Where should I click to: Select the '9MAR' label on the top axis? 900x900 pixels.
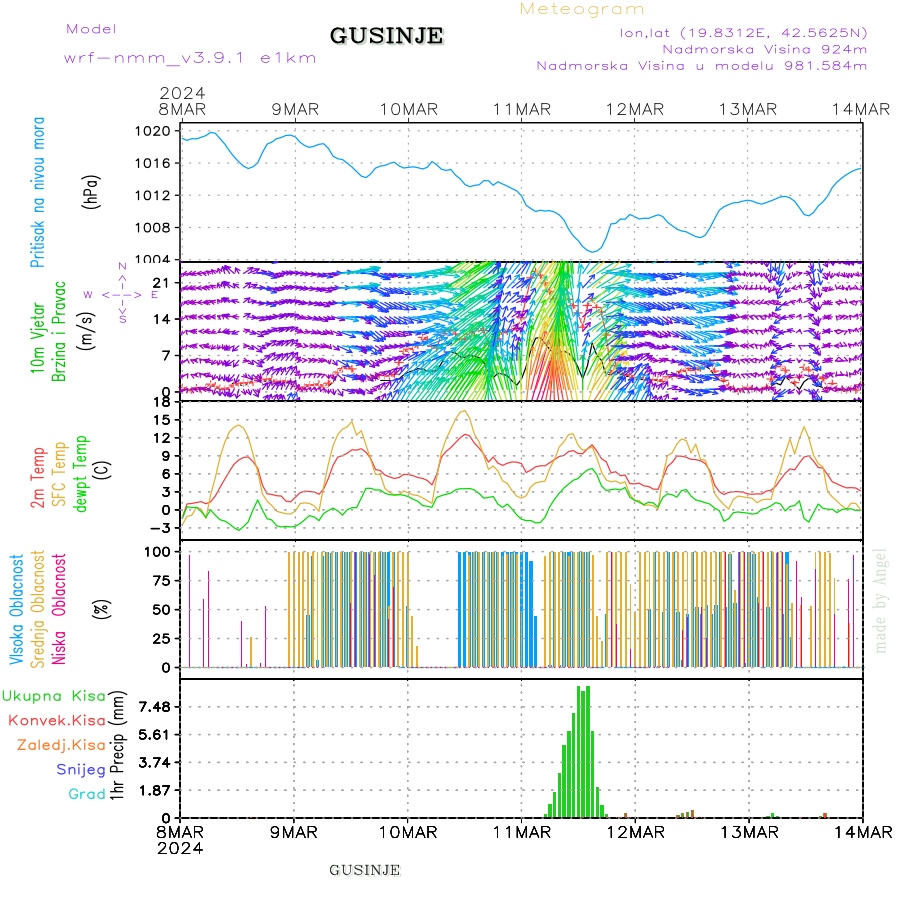click(295, 110)
